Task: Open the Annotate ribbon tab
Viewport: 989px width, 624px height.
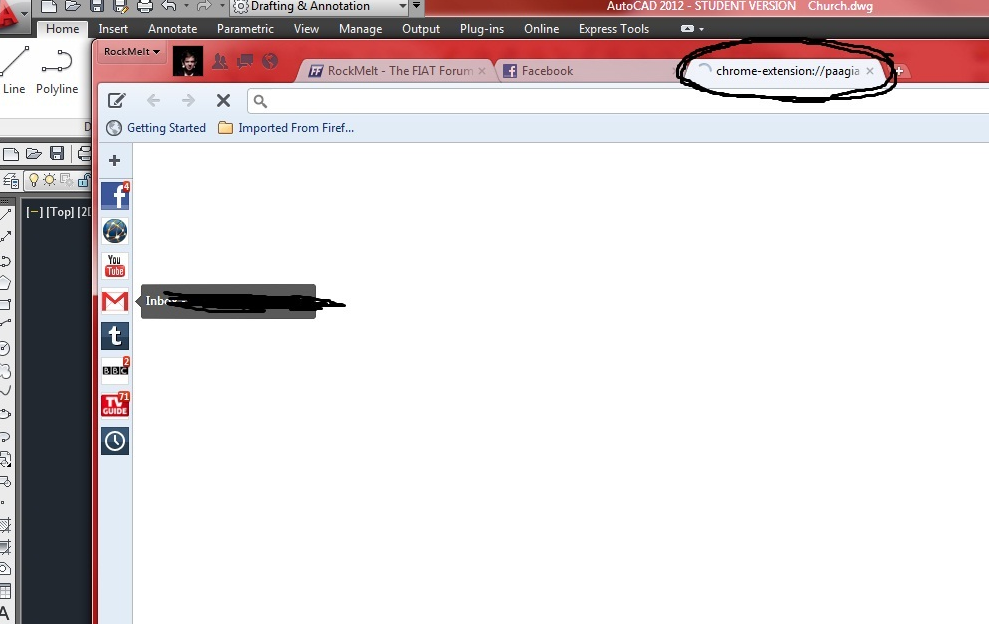Action: 172,29
